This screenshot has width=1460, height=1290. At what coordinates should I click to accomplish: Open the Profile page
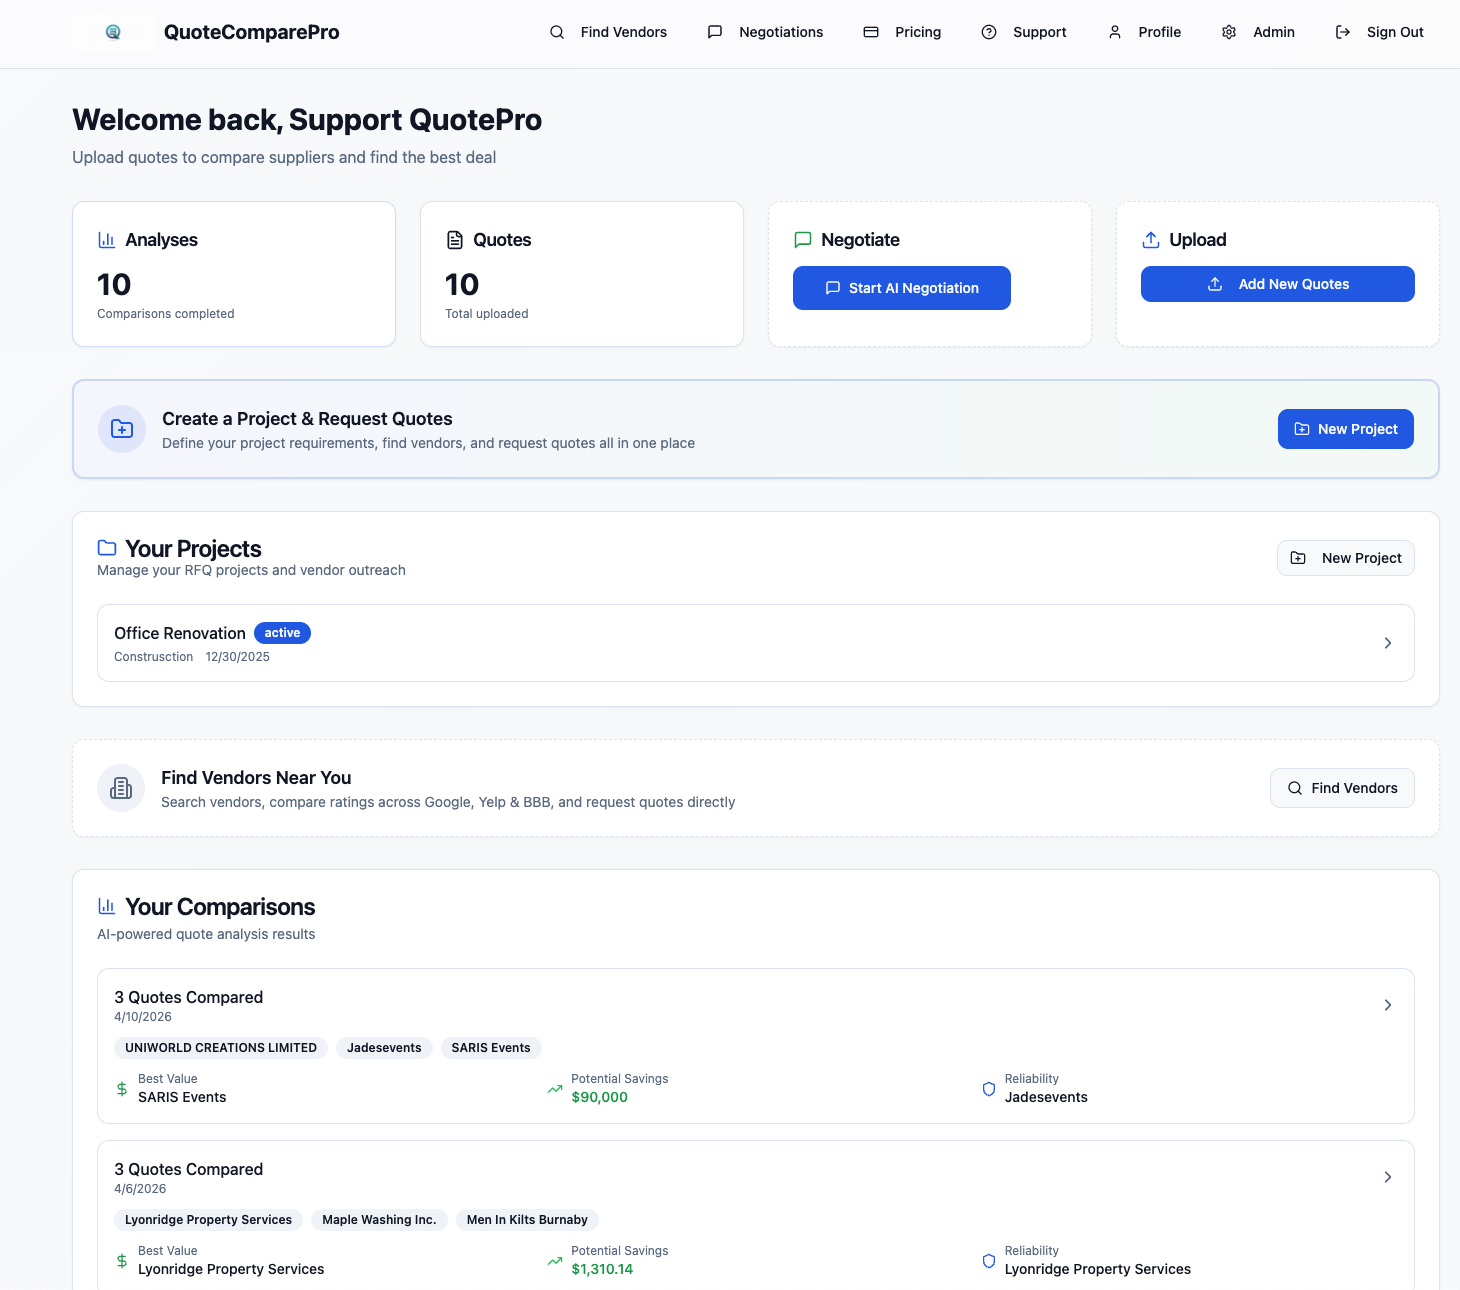(x=1144, y=32)
